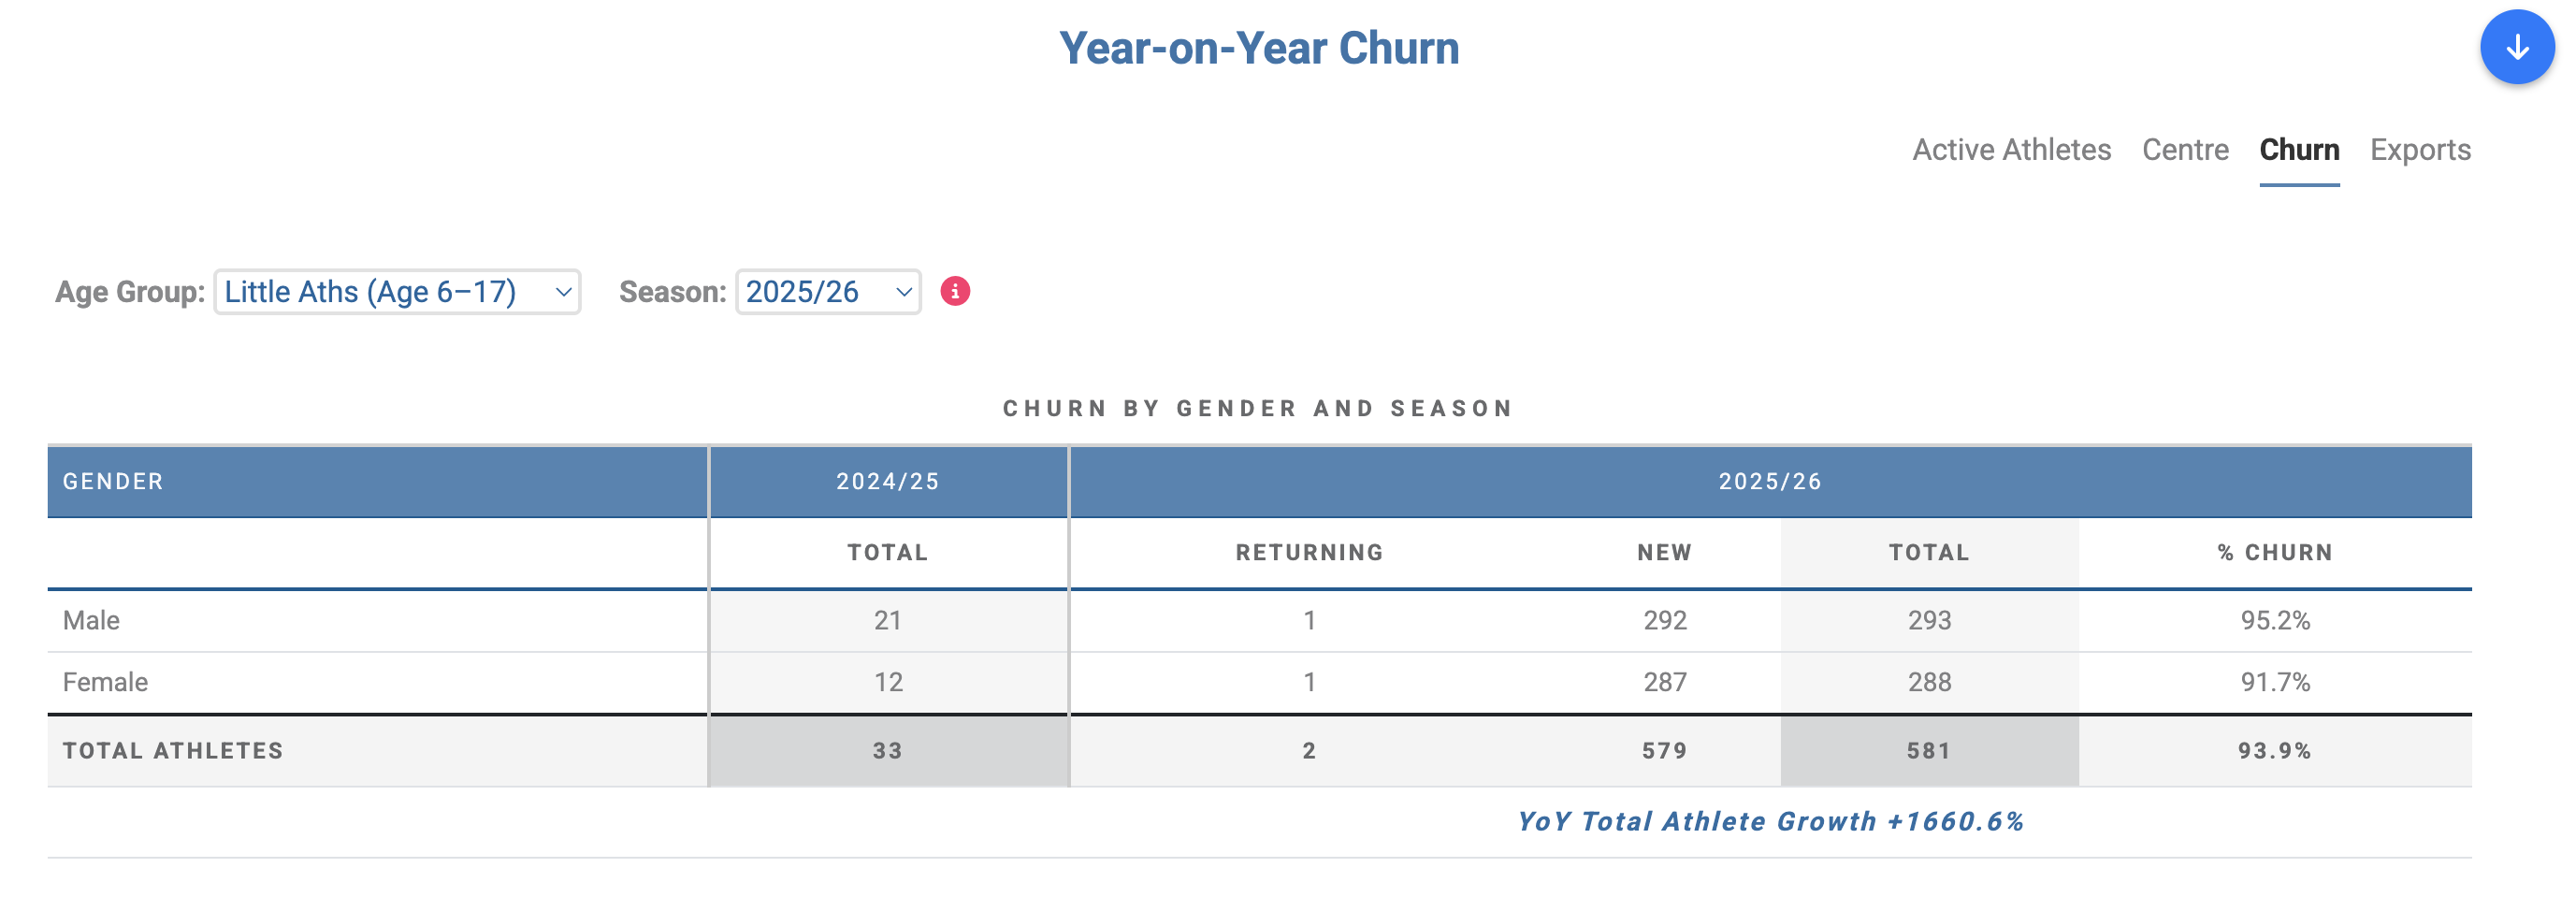This screenshot has height=911, width=2576.
Task: Click the RETURNING column header
Action: click(1309, 552)
